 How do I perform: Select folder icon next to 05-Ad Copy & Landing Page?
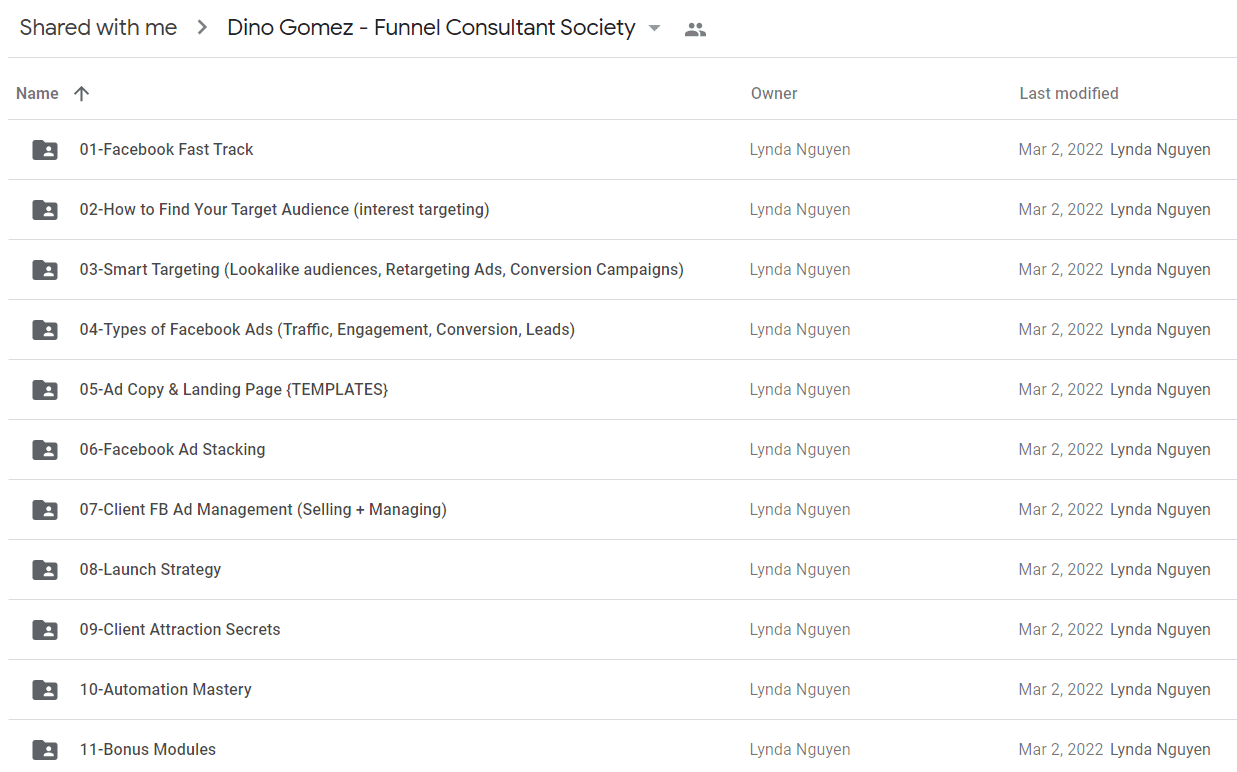tap(45, 390)
